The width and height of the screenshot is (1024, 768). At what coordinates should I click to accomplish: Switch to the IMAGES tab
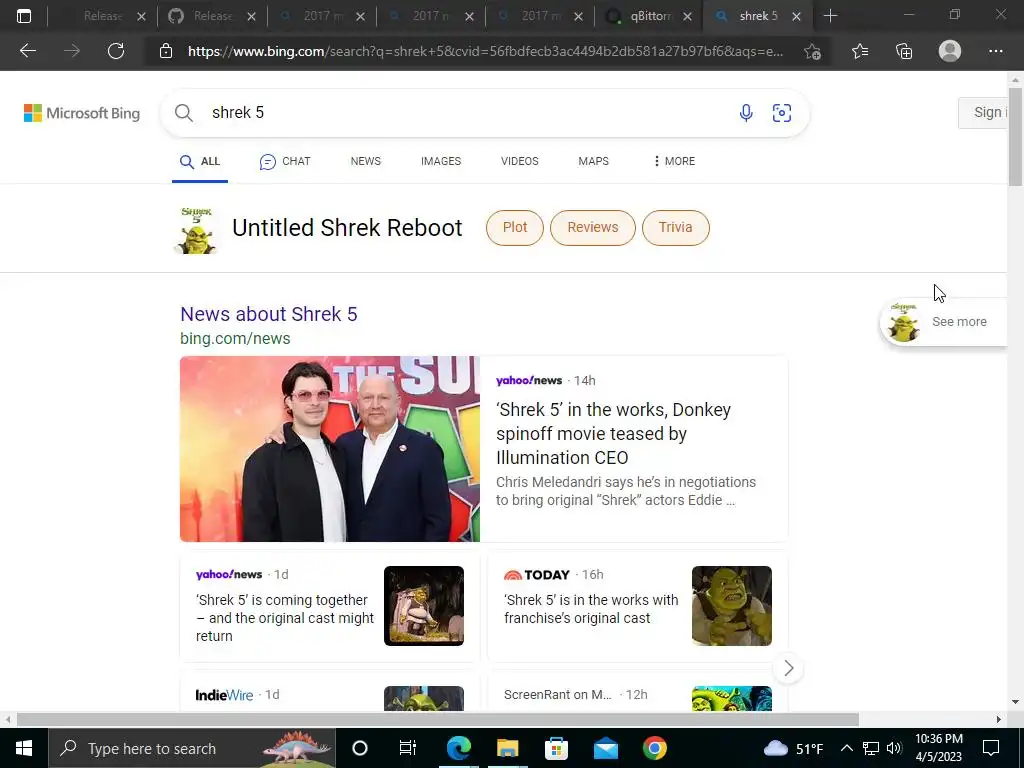441,161
